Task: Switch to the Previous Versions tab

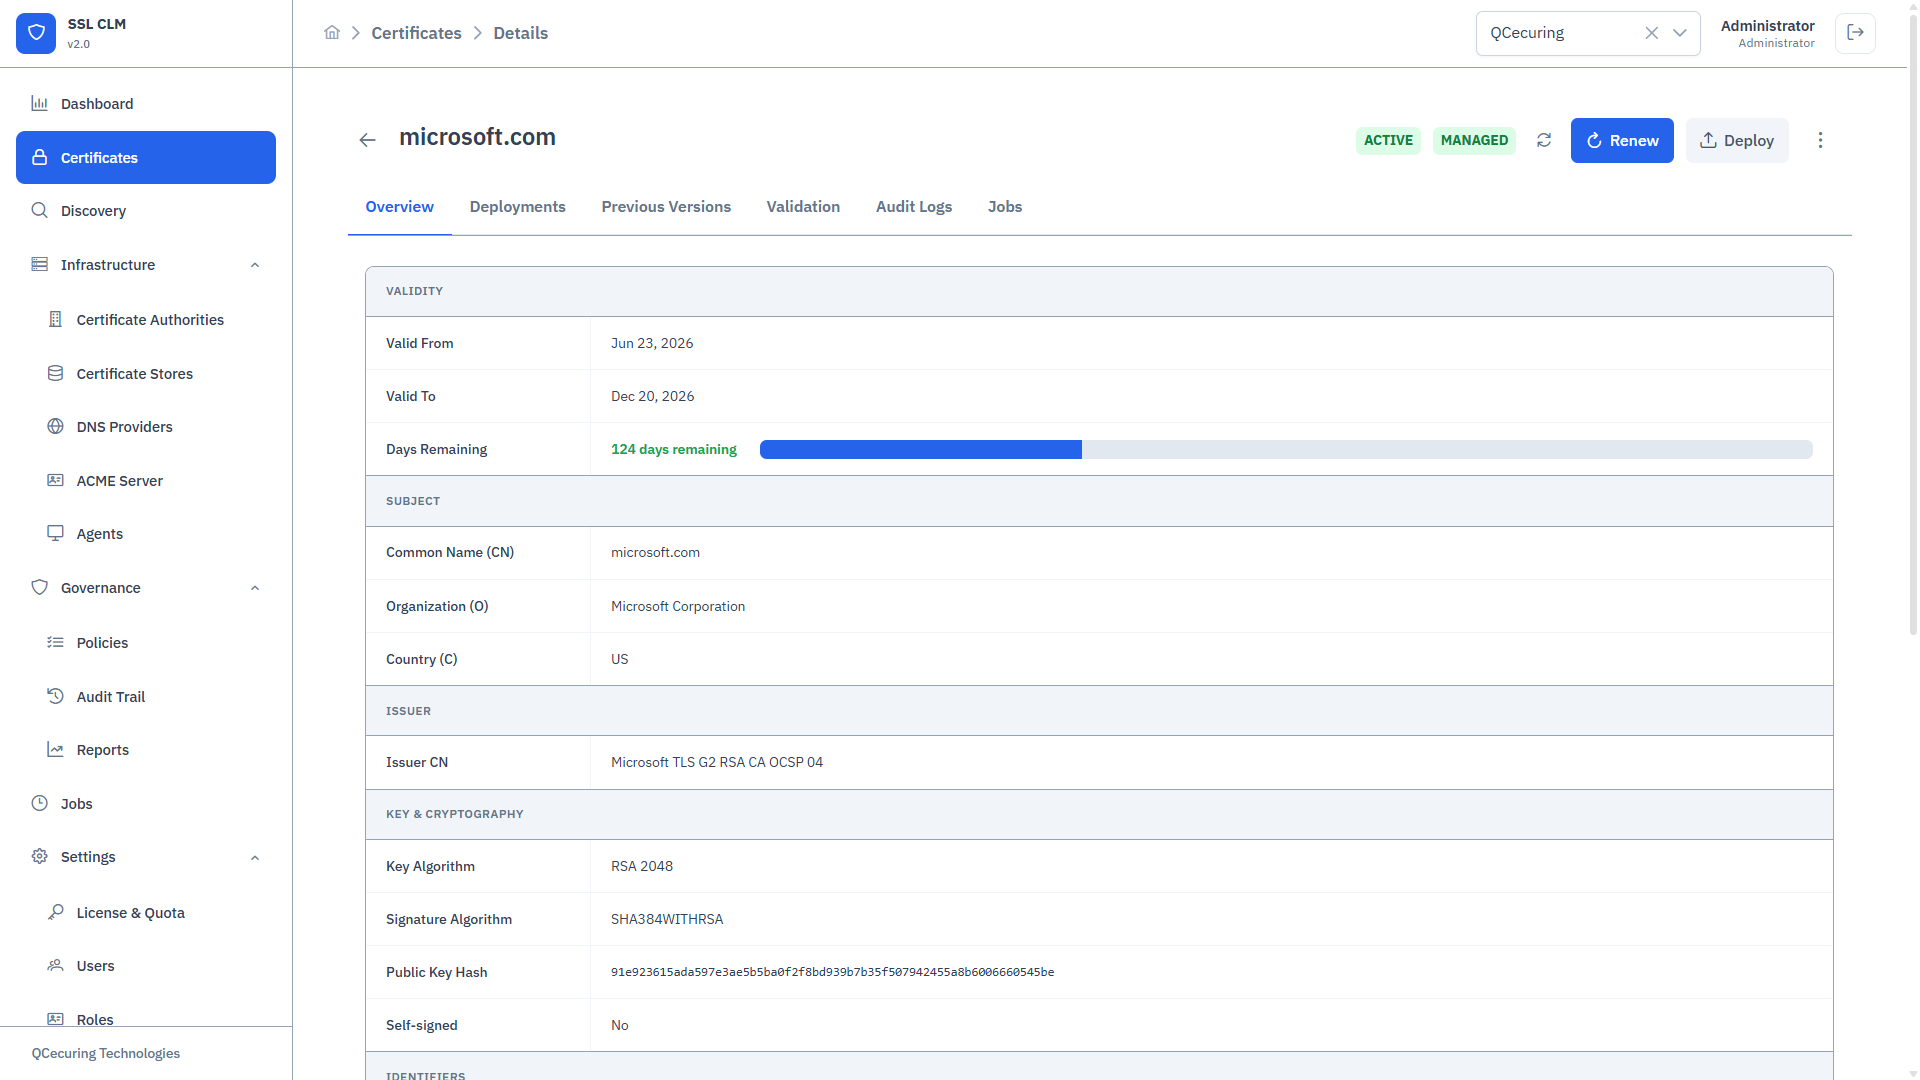Action: (666, 207)
